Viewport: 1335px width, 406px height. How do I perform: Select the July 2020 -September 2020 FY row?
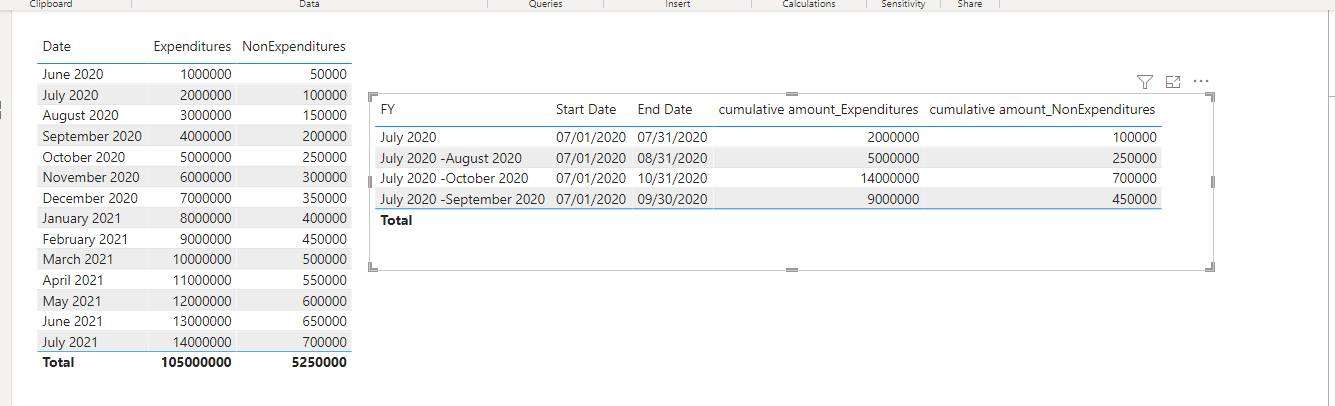(x=768, y=199)
